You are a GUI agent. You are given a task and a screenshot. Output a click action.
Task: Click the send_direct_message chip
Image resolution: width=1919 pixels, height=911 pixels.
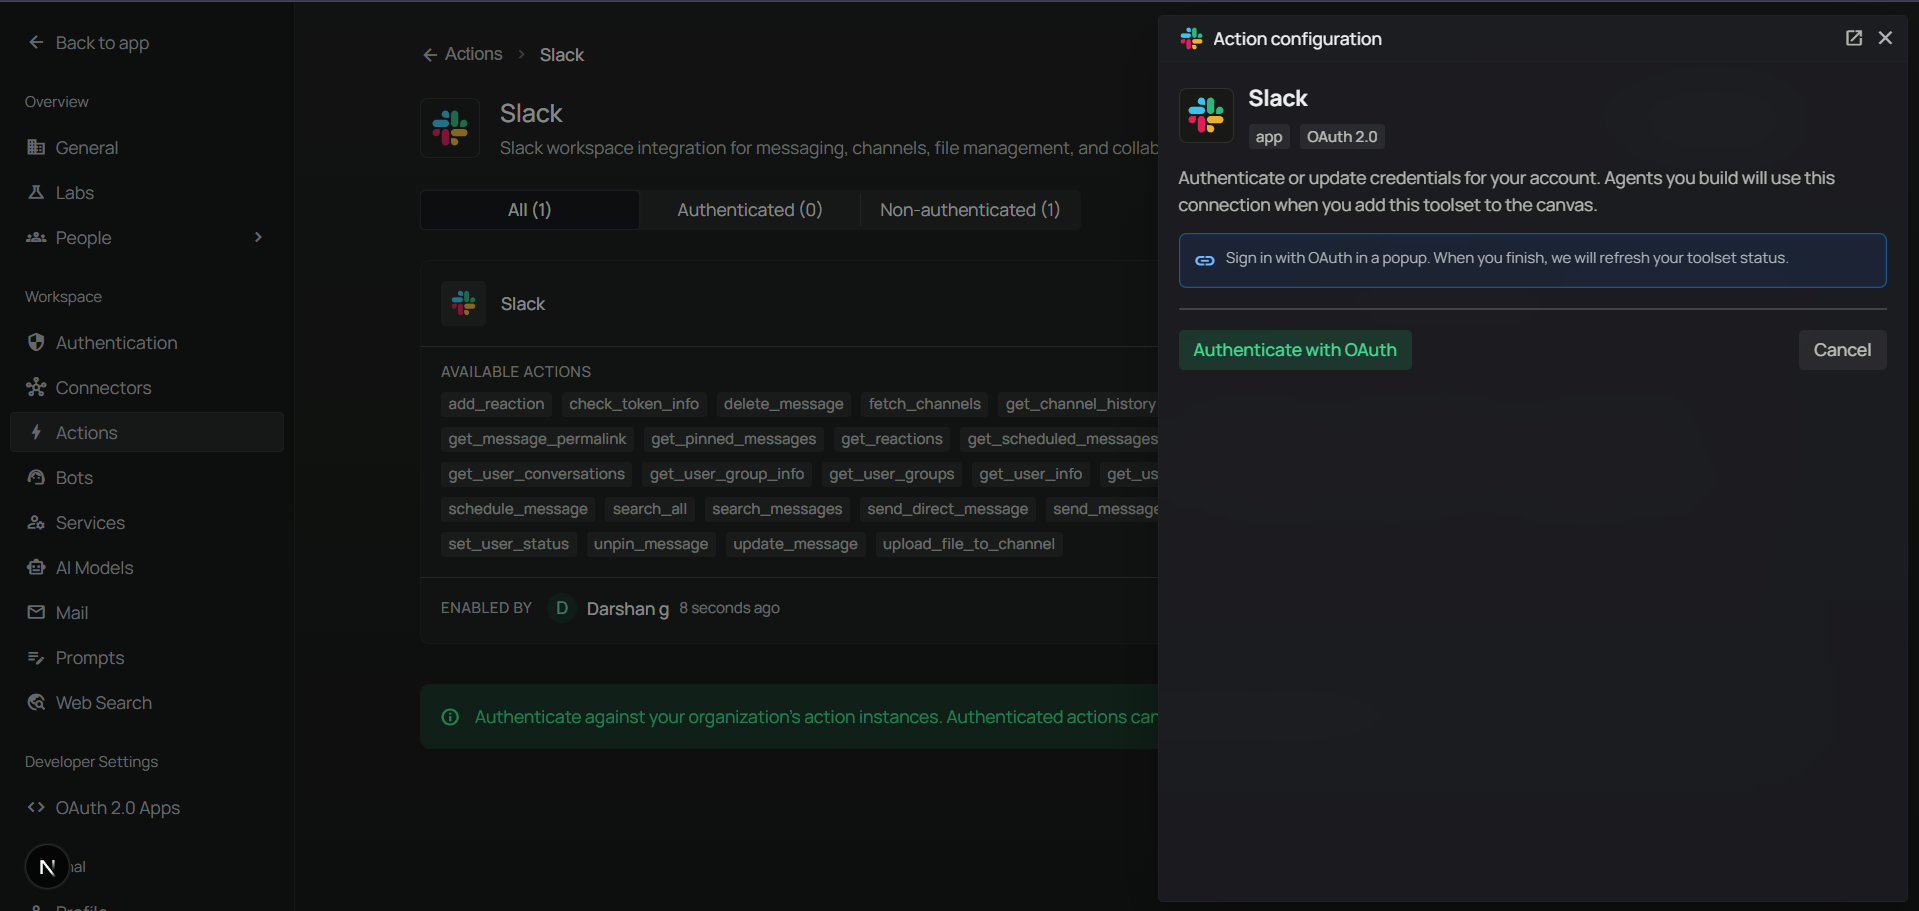[x=948, y=509]
